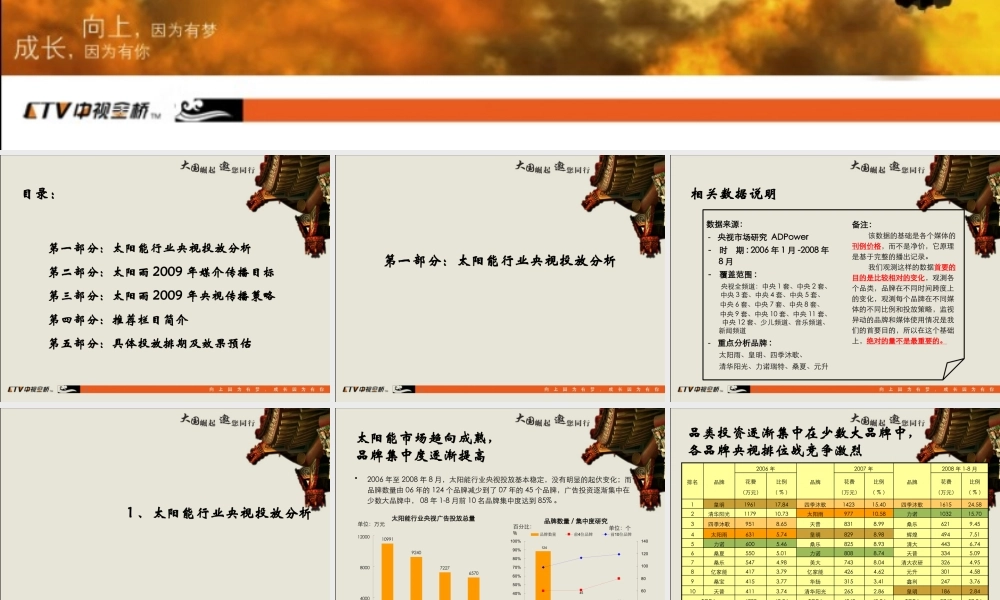Image resolution: width=1000 pixels, height=600 pixels.
Task: Click the '央视市场研究 ADPower' line
Action: pyautogui.click(x=763, y=237)
